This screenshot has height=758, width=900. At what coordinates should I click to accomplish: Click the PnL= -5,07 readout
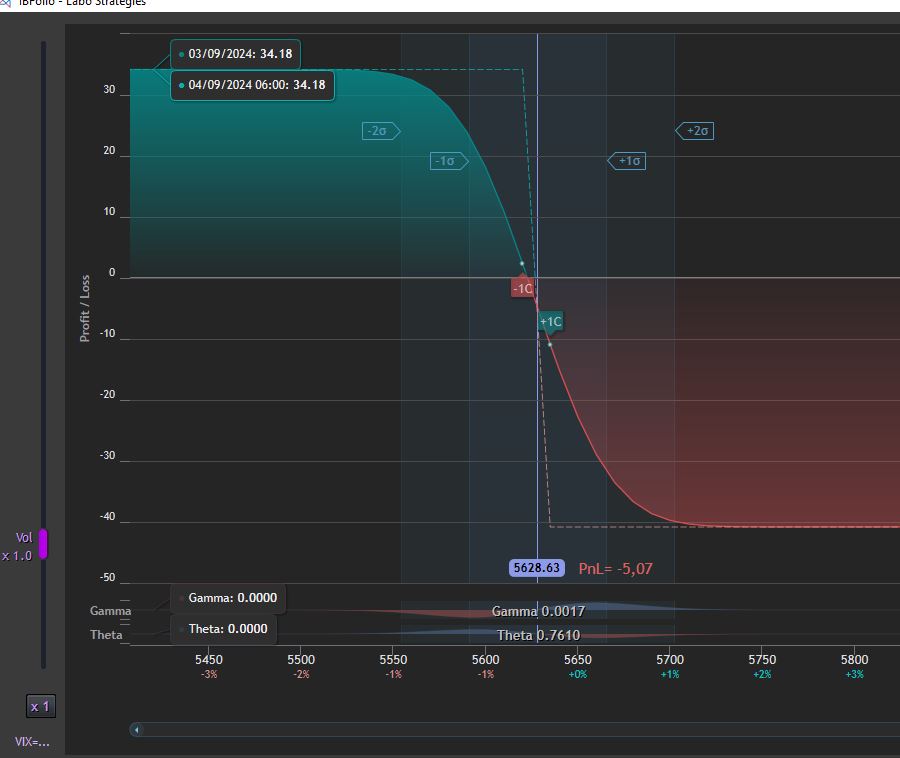click(615, 569)
